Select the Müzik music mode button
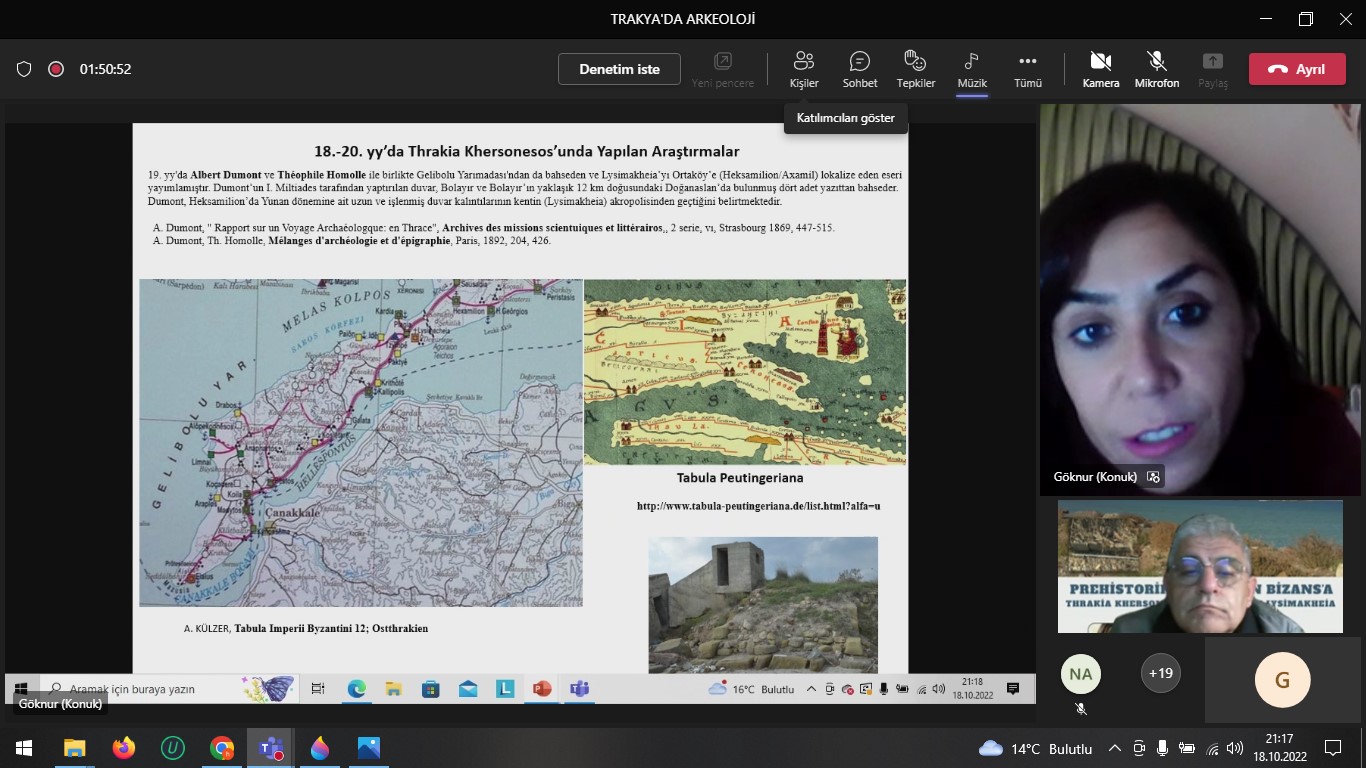Image resolution: width=1366 pixels, height=768 pixels. tap(972, 70)
